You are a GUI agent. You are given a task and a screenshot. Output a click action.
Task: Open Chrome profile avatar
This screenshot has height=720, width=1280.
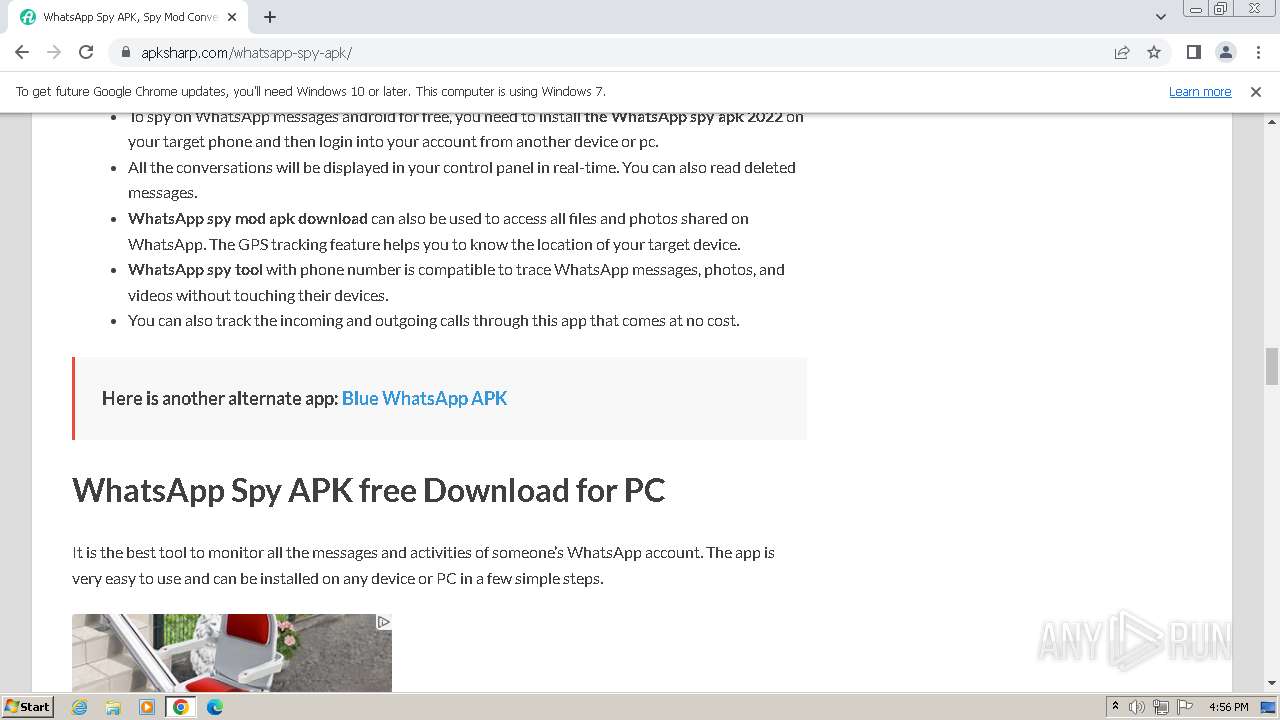click(1225, 52)
